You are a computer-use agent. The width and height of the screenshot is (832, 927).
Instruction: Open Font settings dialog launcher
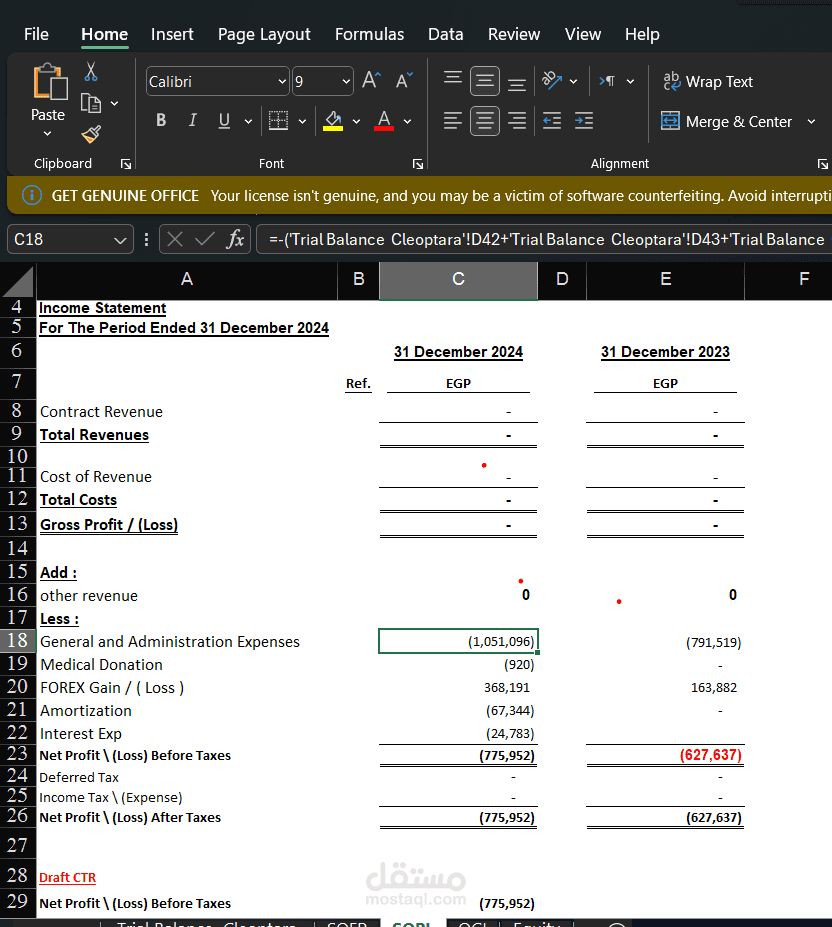tap(418, 164)
